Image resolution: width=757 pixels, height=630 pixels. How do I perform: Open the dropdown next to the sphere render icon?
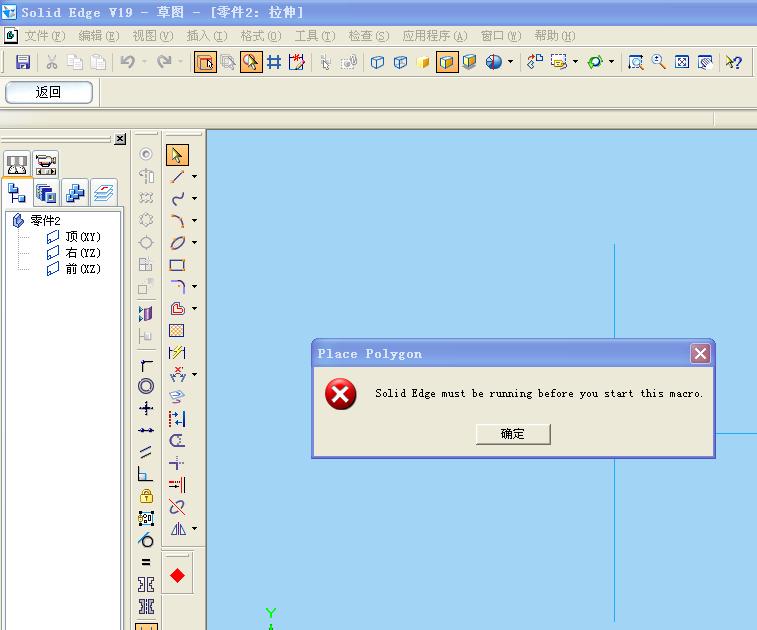(510, 62)
